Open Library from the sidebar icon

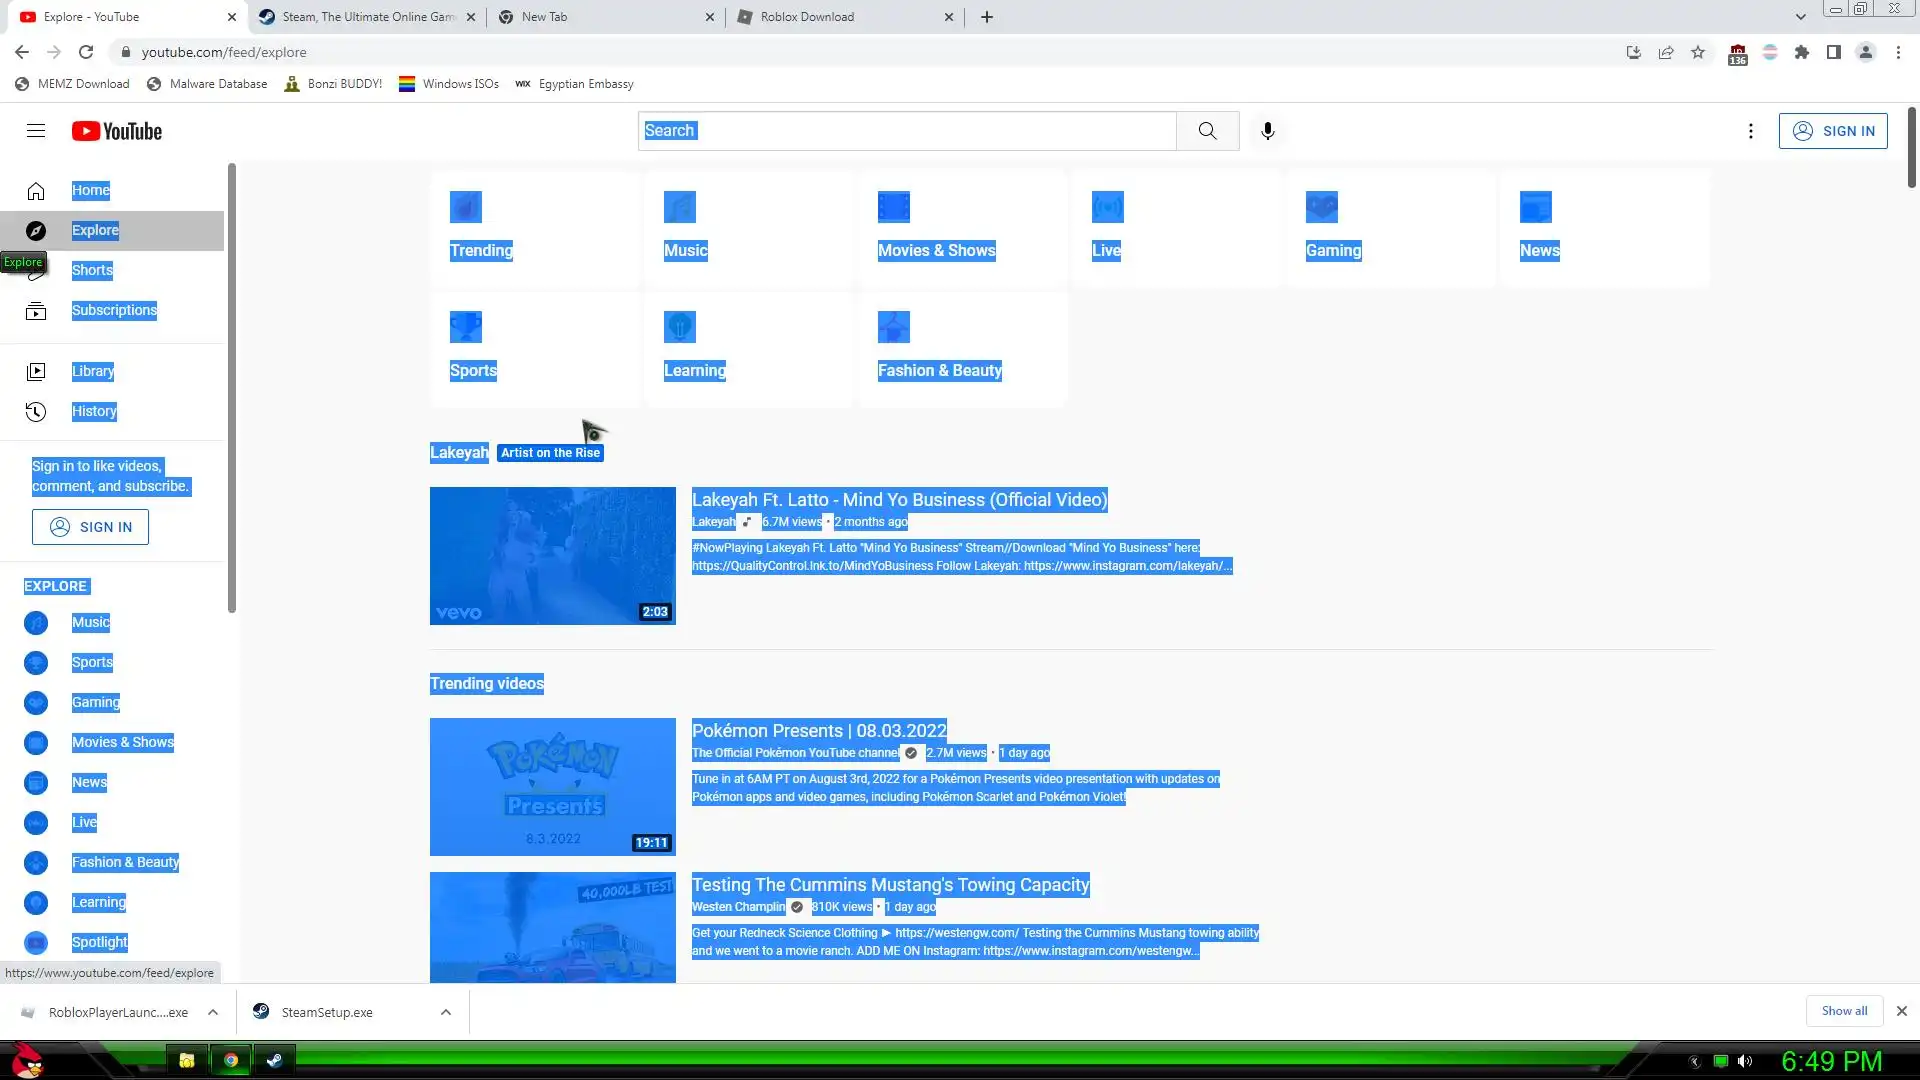click(36, 371)
